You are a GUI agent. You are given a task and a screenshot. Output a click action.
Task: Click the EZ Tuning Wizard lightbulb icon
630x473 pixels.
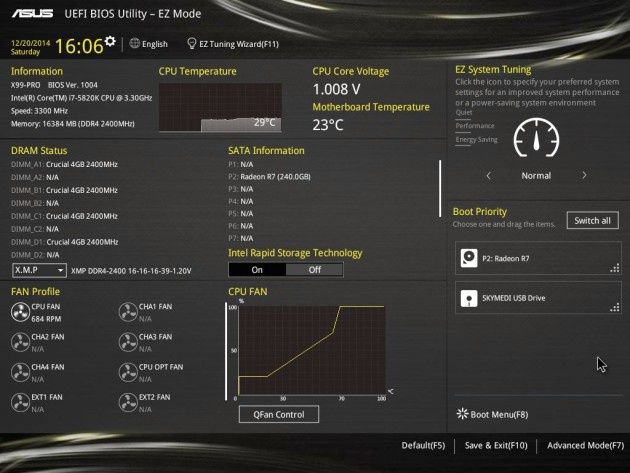tap(192, 43)
